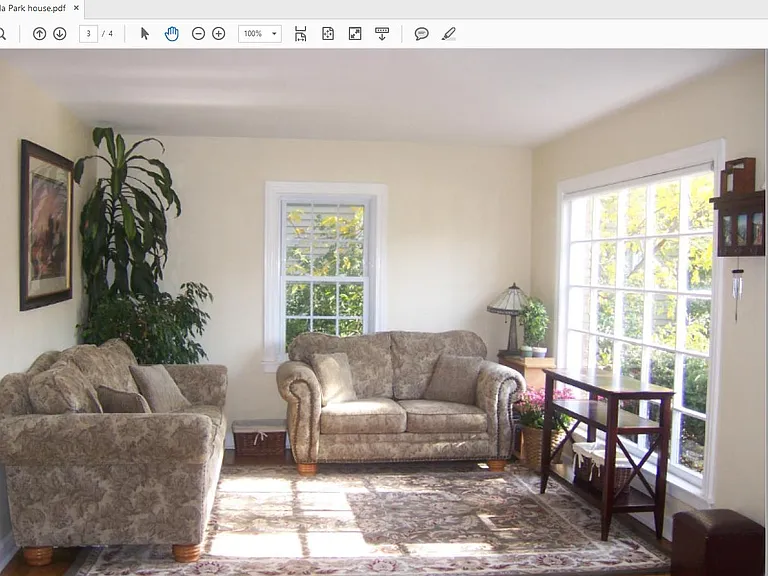
Task: Click the fit one full page icon
Action: tap(328, 34)
